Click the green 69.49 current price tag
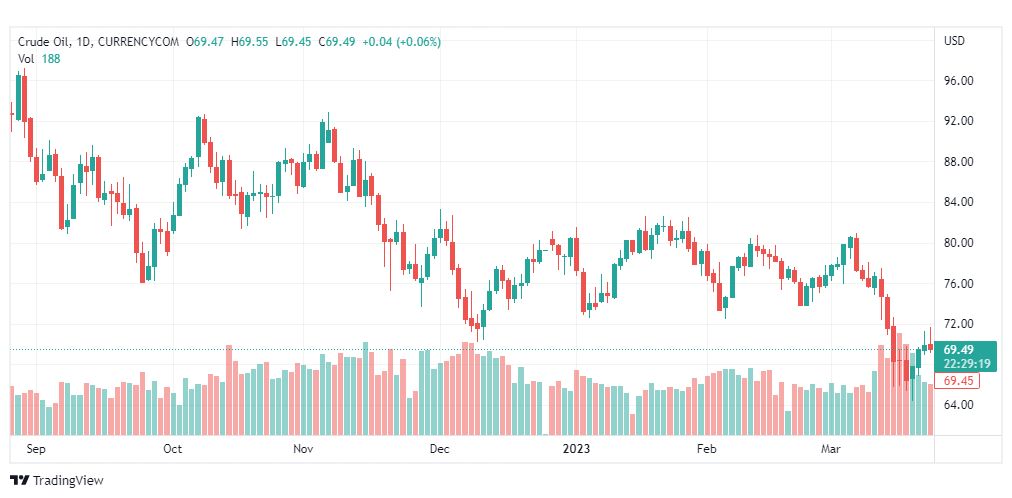The width and height of the screenshot is (1012, 498). click(x=965, y=349)
